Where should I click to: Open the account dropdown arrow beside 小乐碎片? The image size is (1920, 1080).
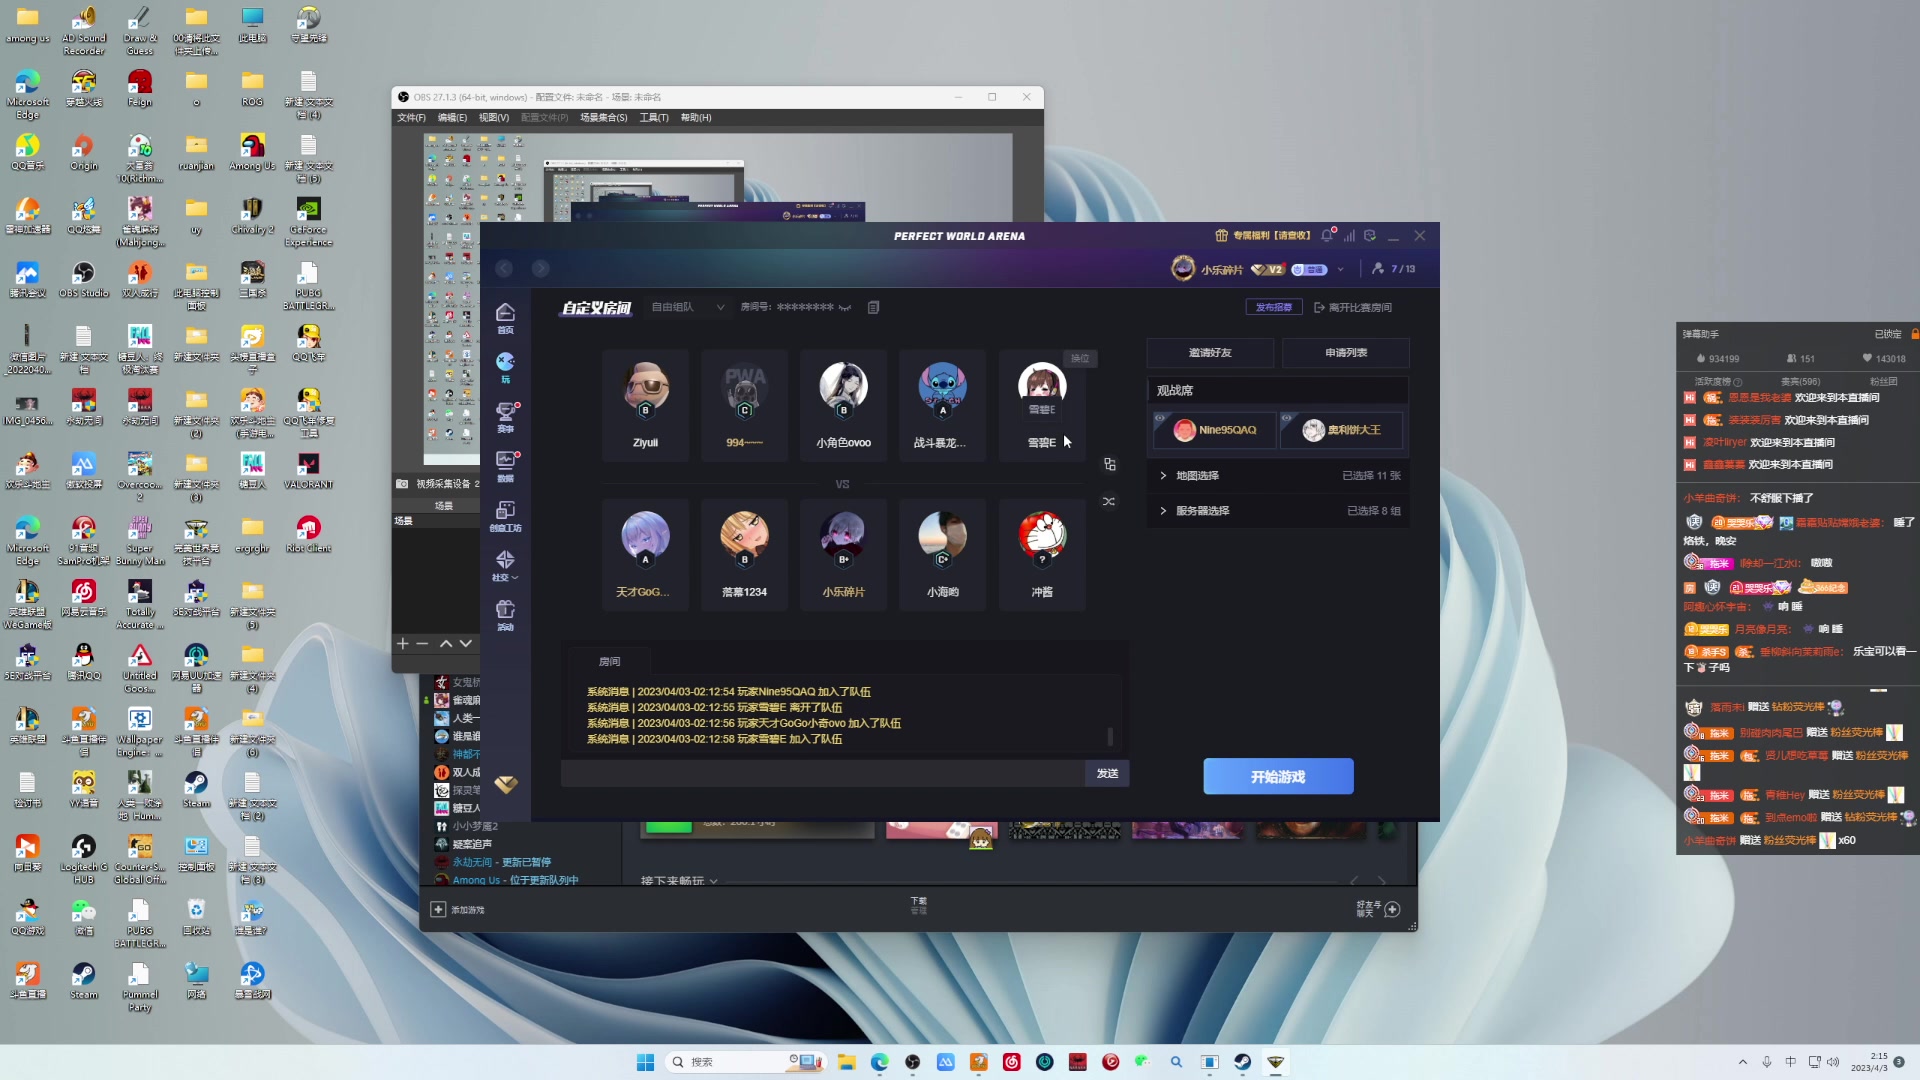tap(1340, 269)
